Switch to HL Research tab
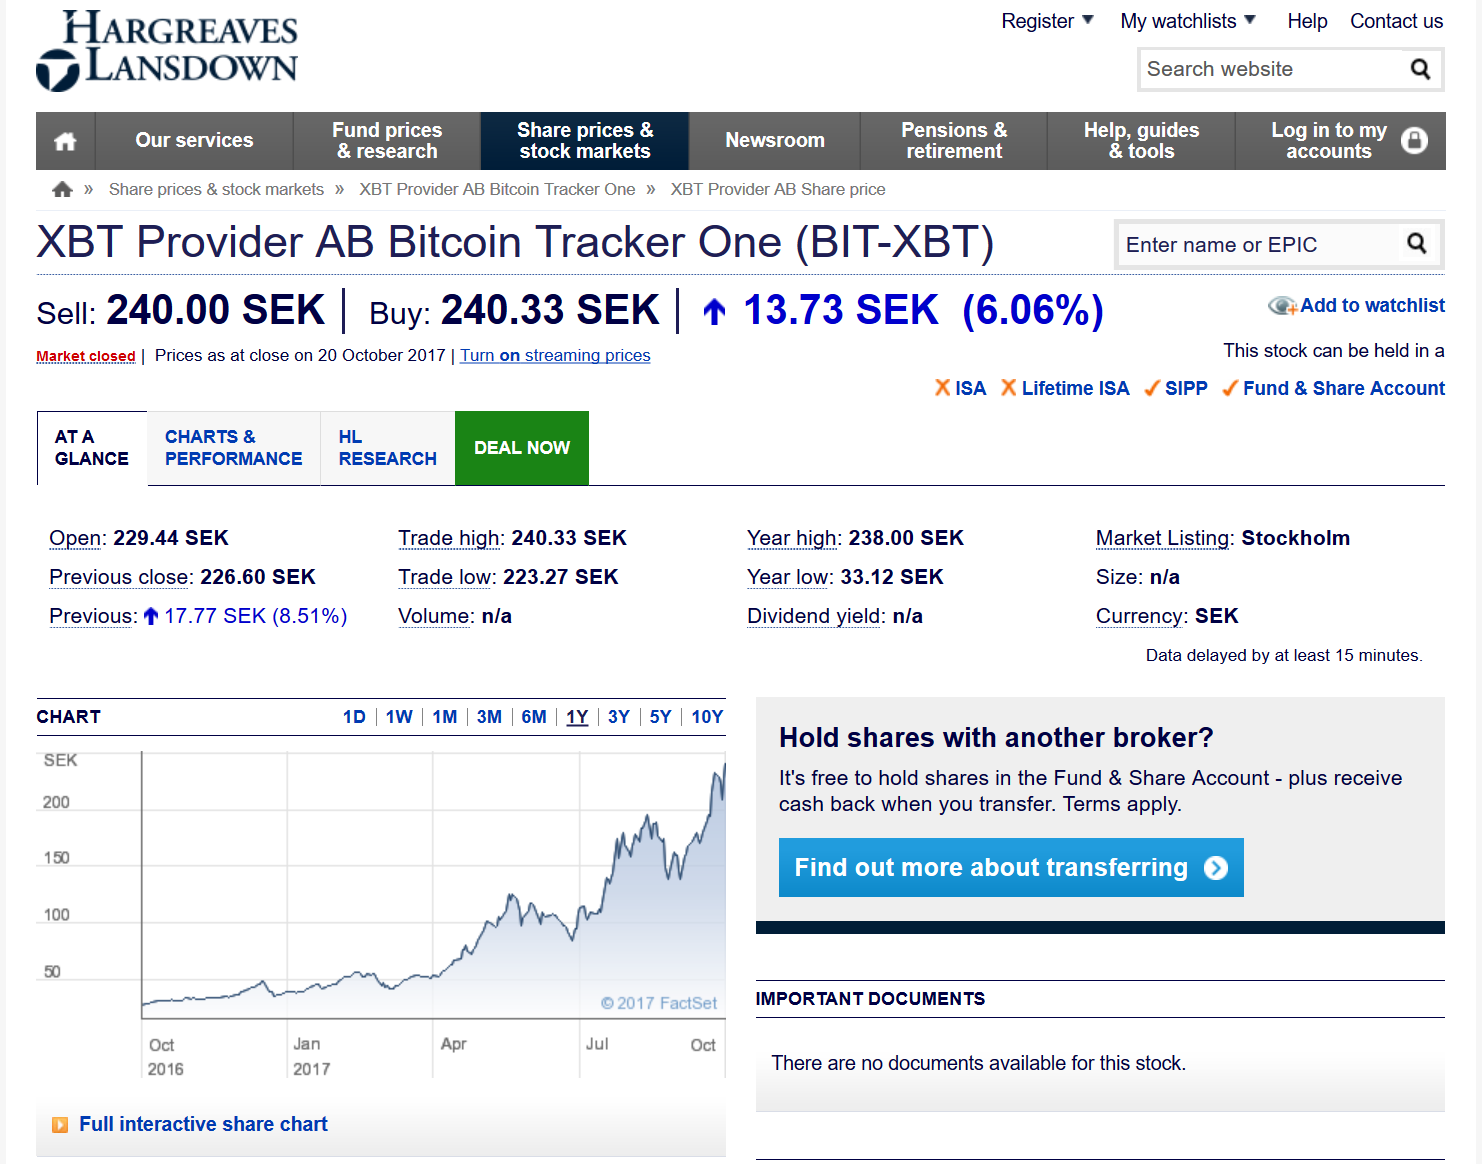 388,448
